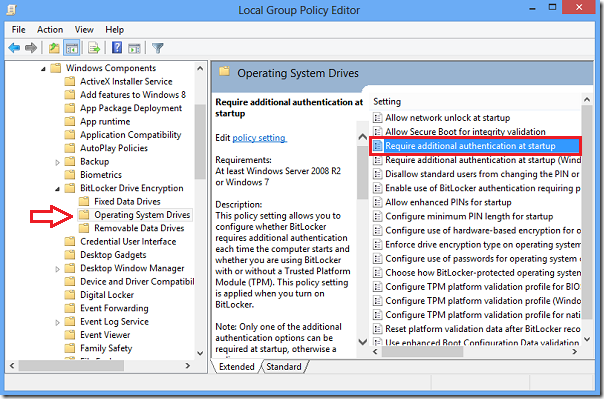Viewport: 604px width, 399px height.
Task: Select App Package Deployment folder
Action: pyautogui.click(x=131, y=108)
